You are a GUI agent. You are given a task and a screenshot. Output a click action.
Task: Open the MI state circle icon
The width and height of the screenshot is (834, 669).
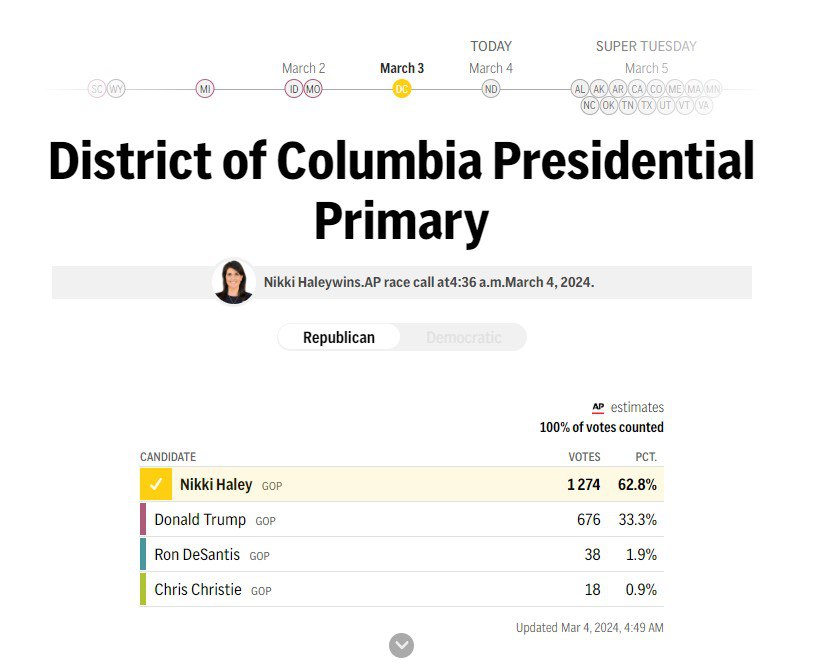coord(205,89)
